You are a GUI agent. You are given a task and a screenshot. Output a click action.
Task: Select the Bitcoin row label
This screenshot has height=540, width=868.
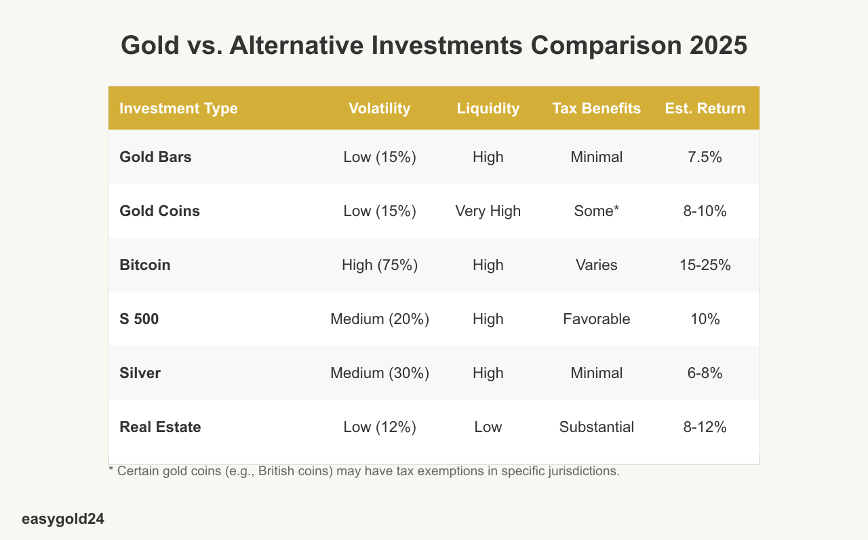pos(145,265)
